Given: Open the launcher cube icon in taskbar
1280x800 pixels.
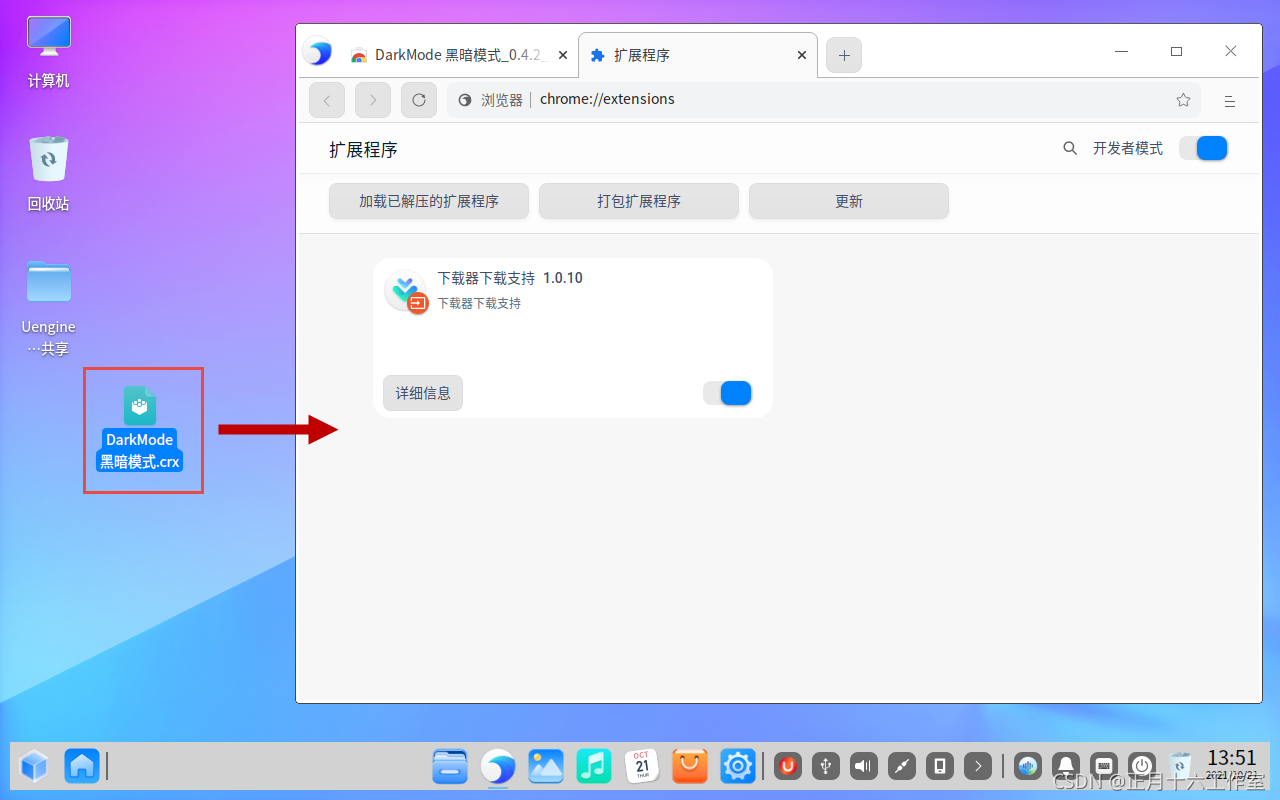Looking at the screenshot, I should coord(34,767).
